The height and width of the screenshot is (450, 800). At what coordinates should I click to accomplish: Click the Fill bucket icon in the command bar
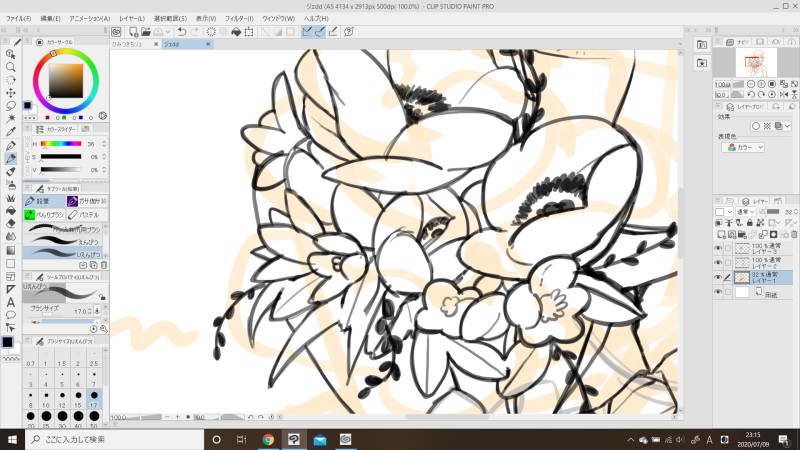point(236,32)
